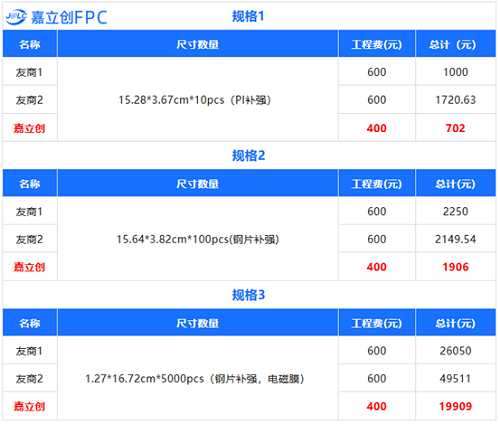500x424 pixels.
Task: Click 友商2's 600 fee in 规格3
Action: click(x=377, y=378)
